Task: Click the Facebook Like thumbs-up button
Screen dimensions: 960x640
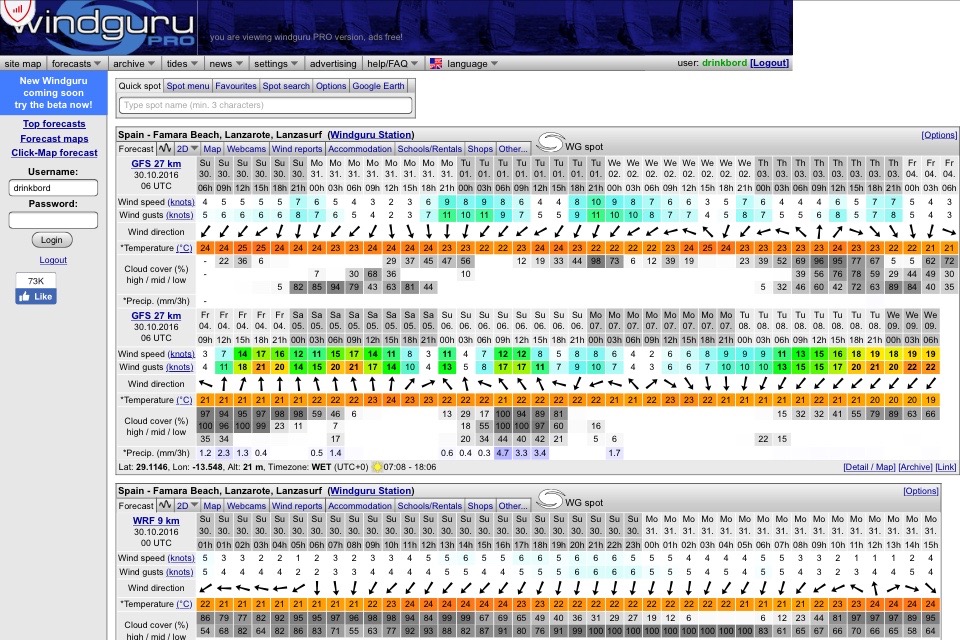Action: pos(36,296)
